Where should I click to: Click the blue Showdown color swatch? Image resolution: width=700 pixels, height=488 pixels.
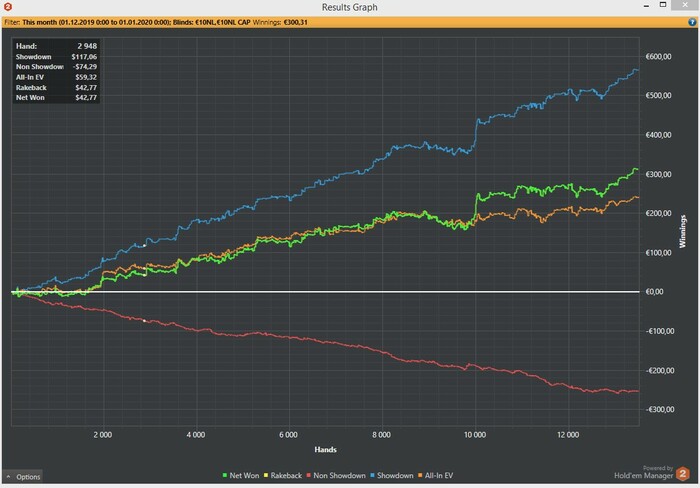tap(372, 475)
